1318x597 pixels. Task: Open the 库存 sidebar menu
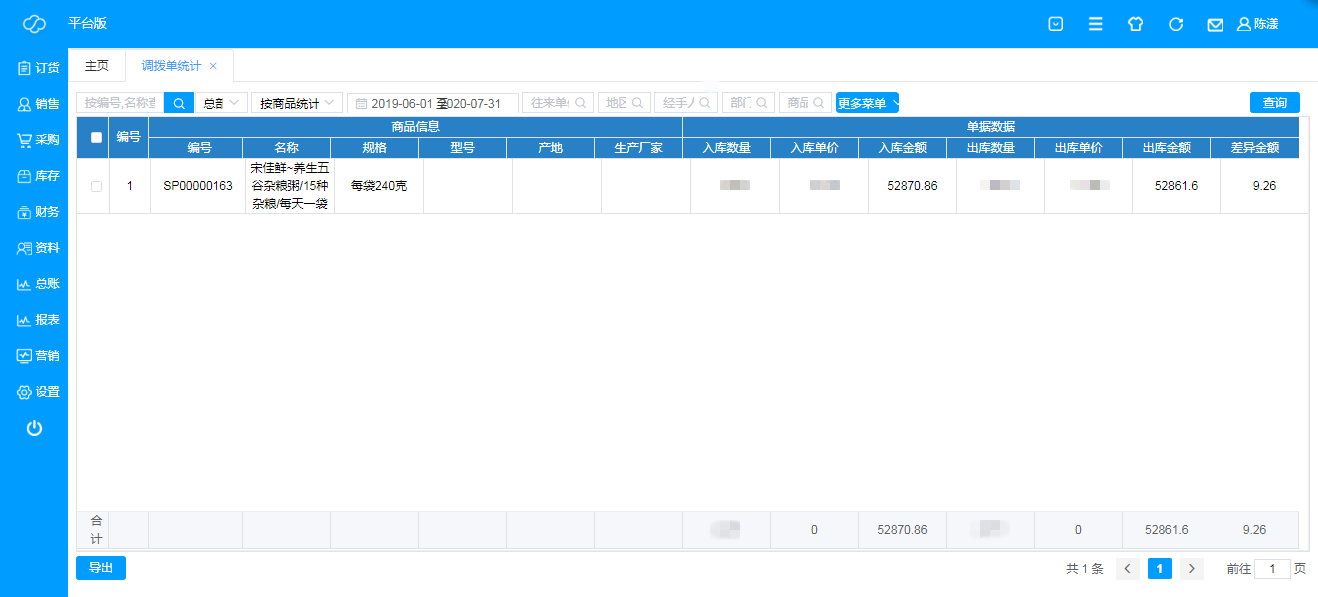pos(39,176)
